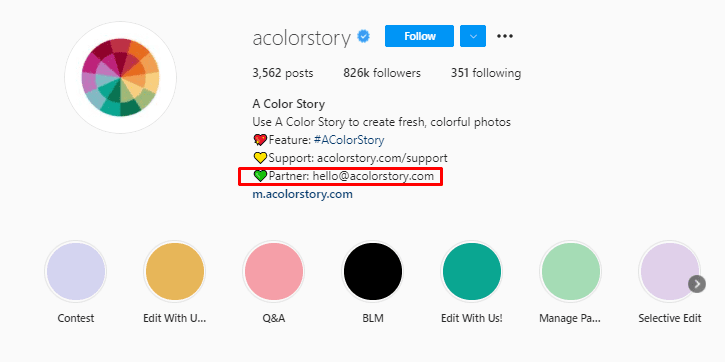Open the three-dot options menu
The image size is (725, 362).
click(x=505, y=36)
